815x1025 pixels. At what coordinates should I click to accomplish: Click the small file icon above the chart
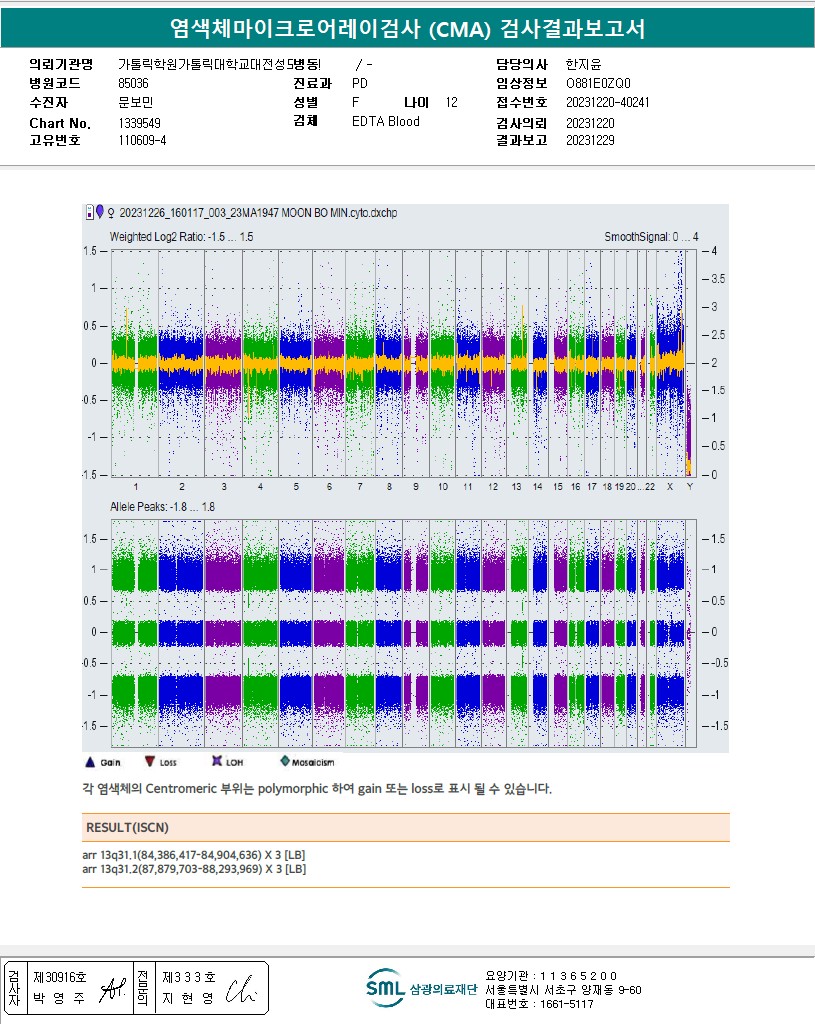[x=89, y=211]
